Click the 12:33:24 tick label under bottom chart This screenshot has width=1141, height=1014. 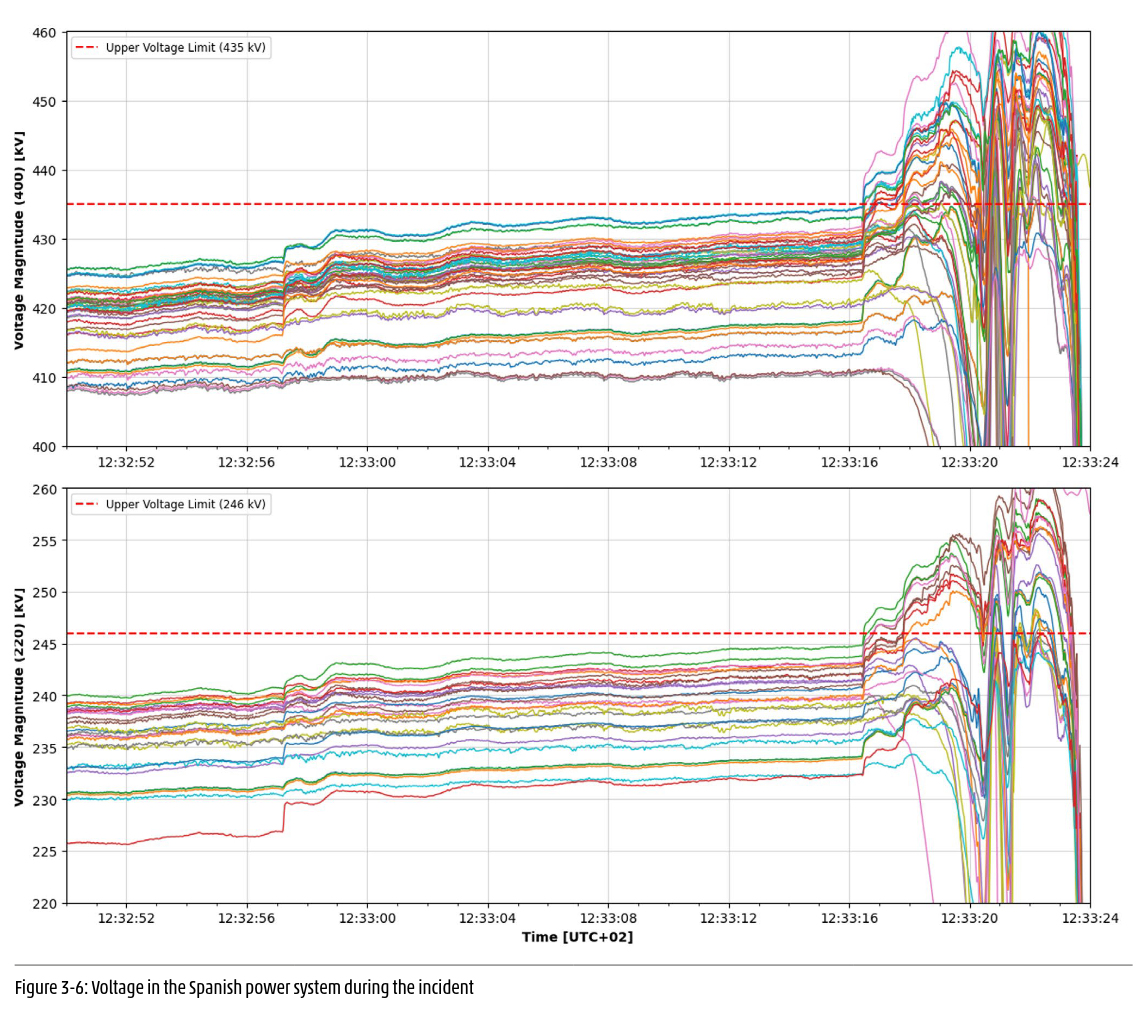tap(1089, 919)
